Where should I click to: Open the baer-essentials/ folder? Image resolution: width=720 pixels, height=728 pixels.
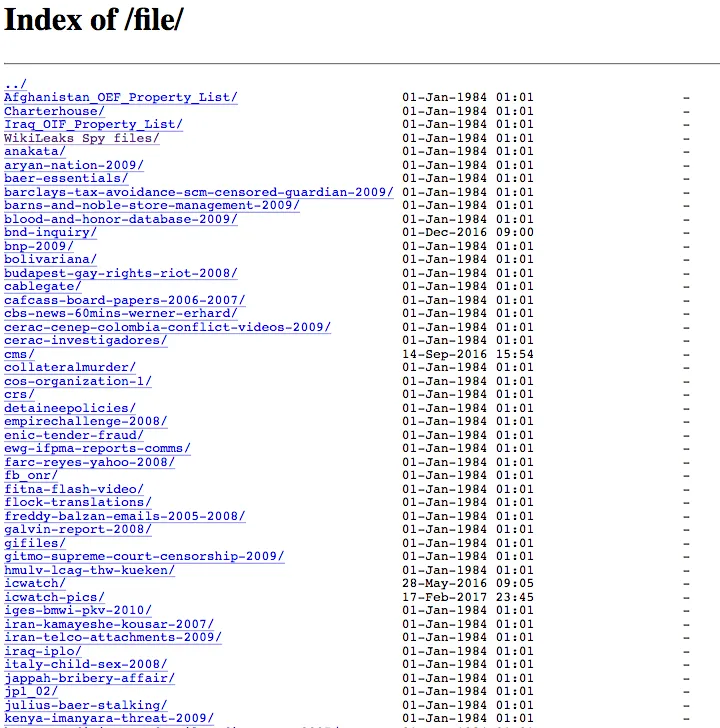point(66,178)
